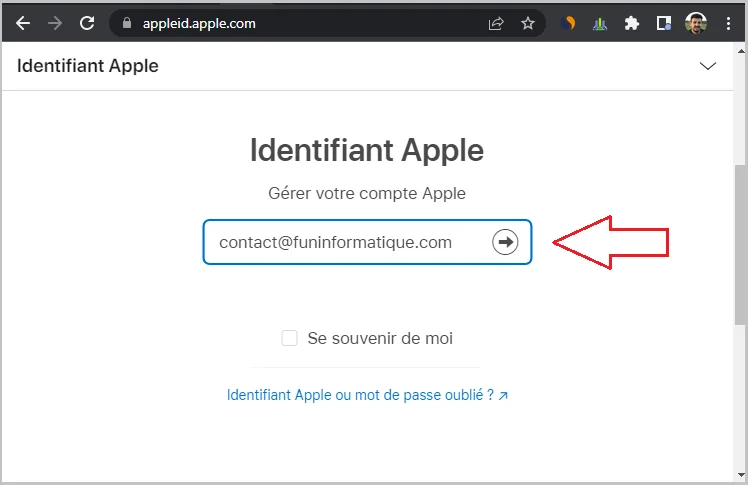View site security lock information
This screenshot has width=748, height=485.
click(126, 23)
